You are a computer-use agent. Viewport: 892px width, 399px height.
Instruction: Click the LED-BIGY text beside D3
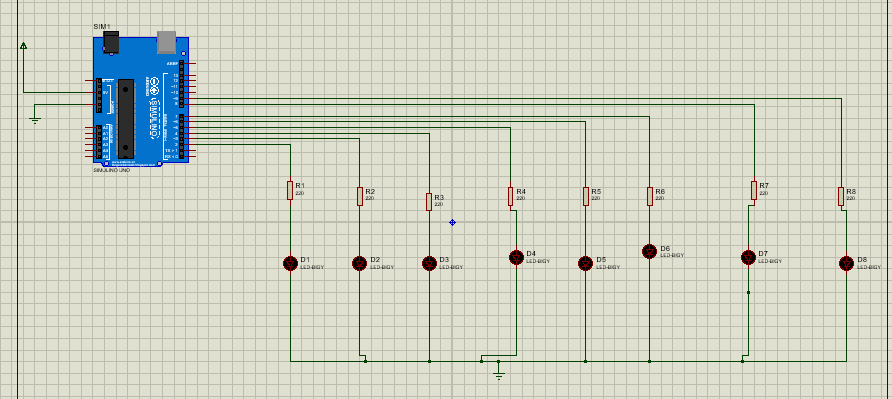click(451, 267)
